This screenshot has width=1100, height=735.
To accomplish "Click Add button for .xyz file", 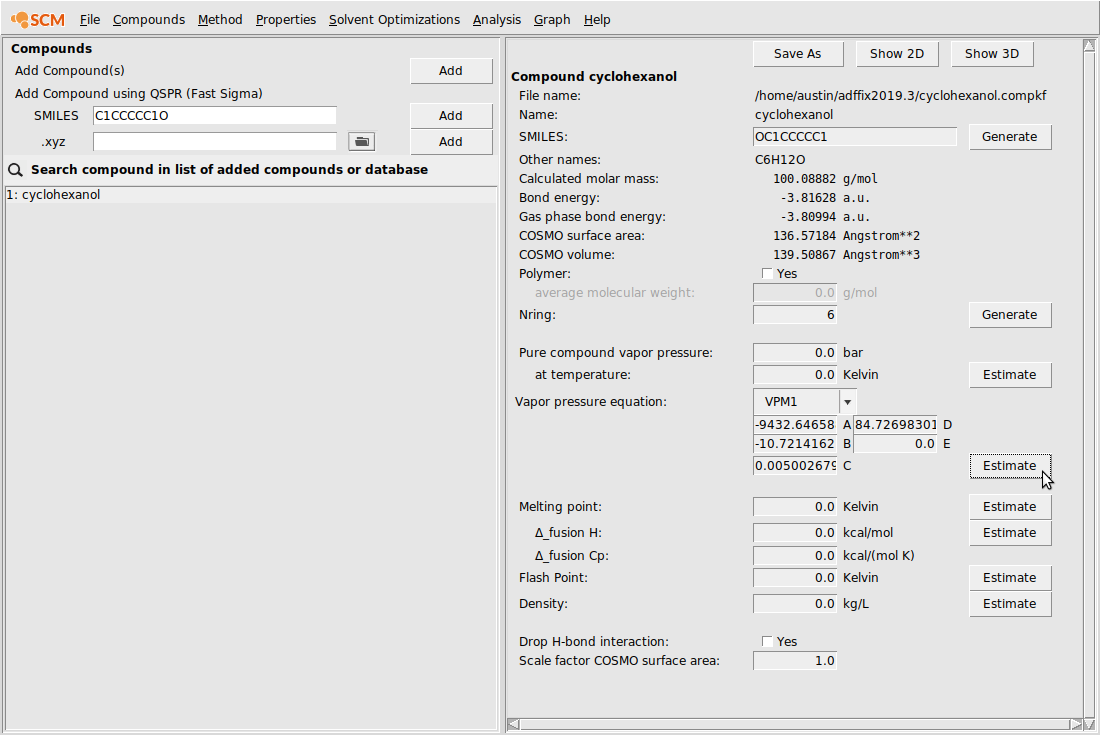I will pos(450,142).
